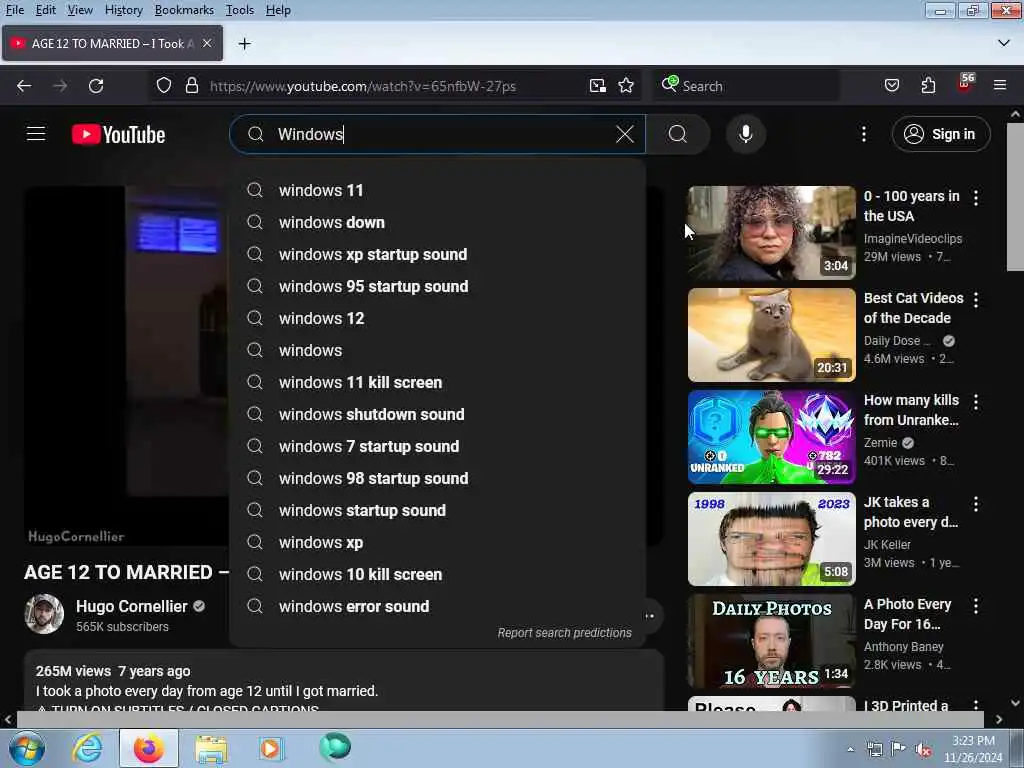
Task: Open the Firefox application hamburger menu
Action: pyautogui.click(x=1000, y=85)
